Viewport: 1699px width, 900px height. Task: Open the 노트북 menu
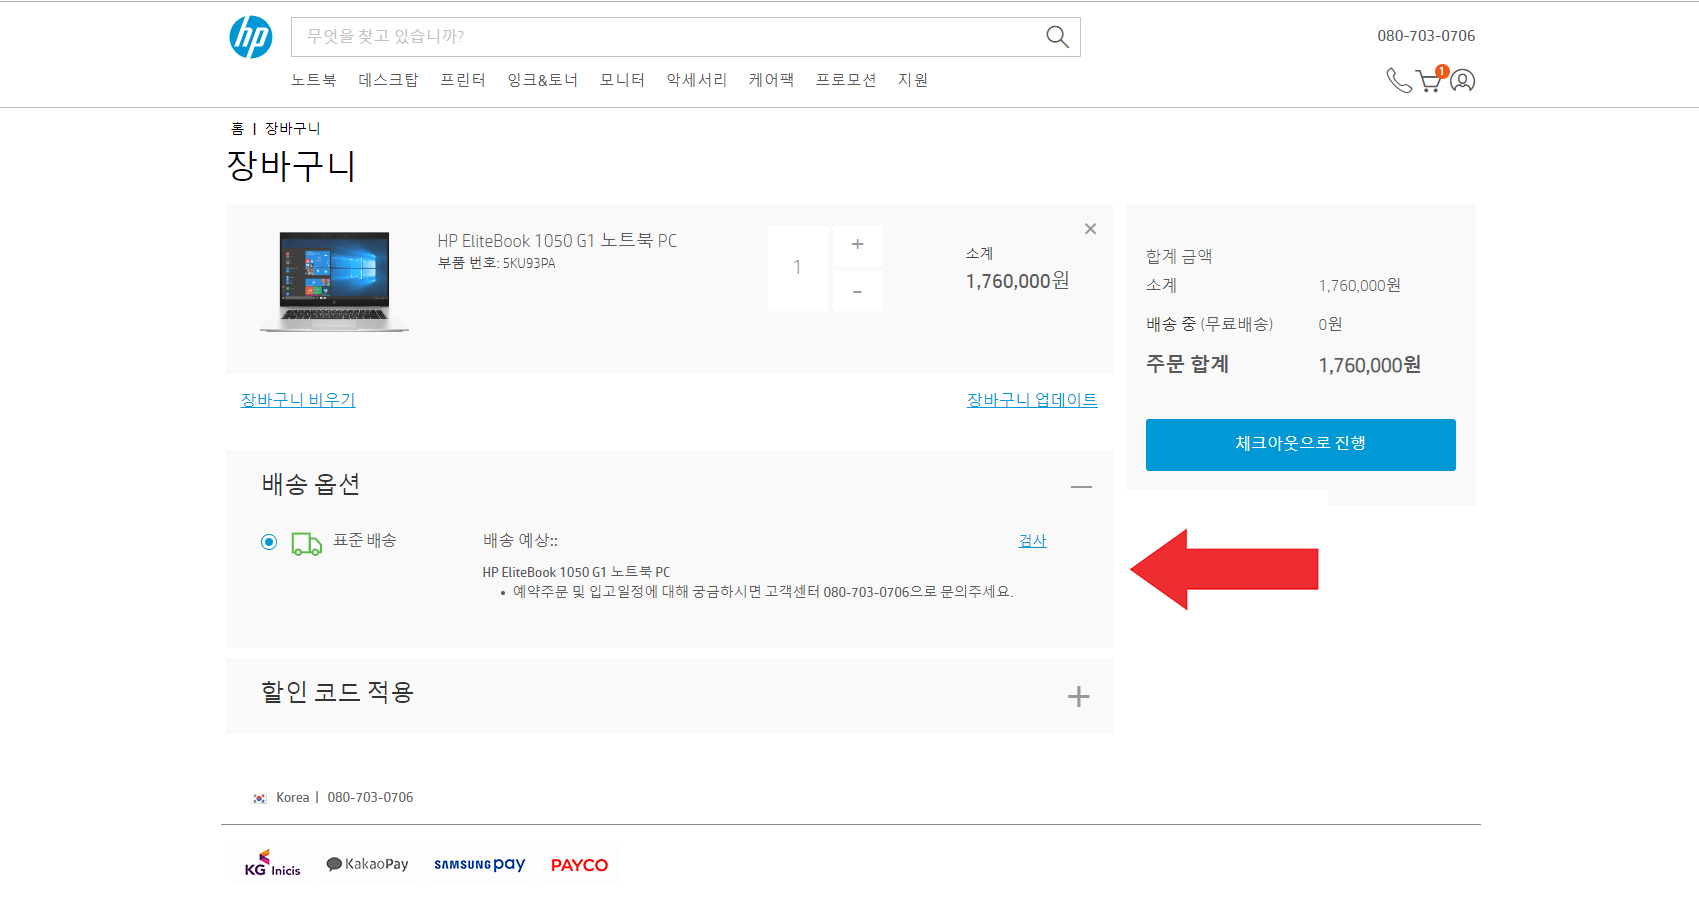pos(313,80)
